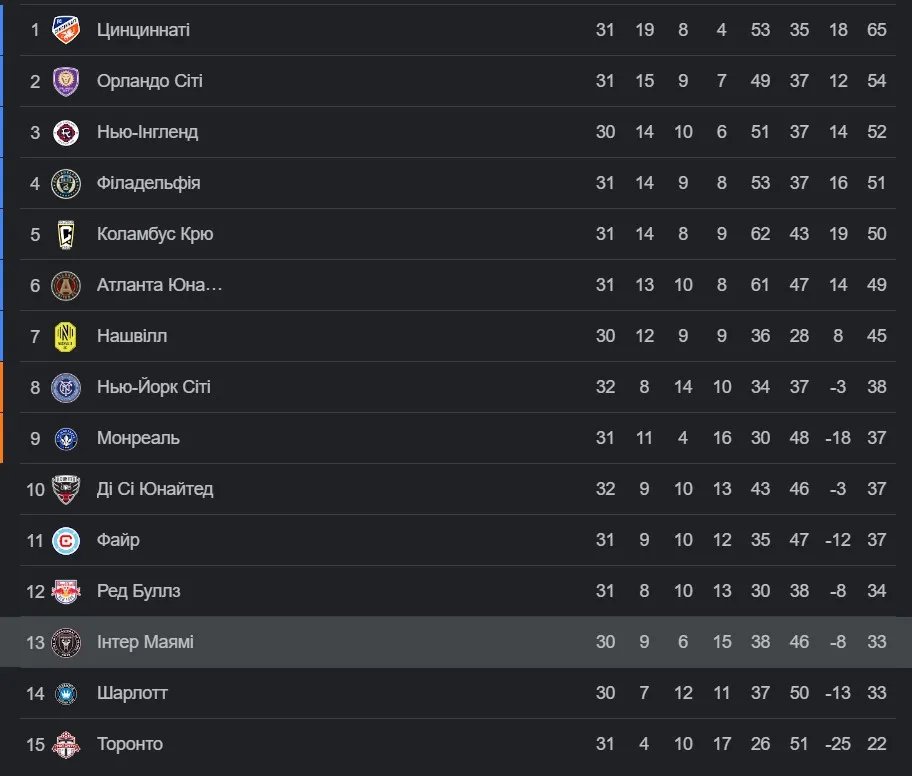Open the Columbus Crew logo

[65, 234]
